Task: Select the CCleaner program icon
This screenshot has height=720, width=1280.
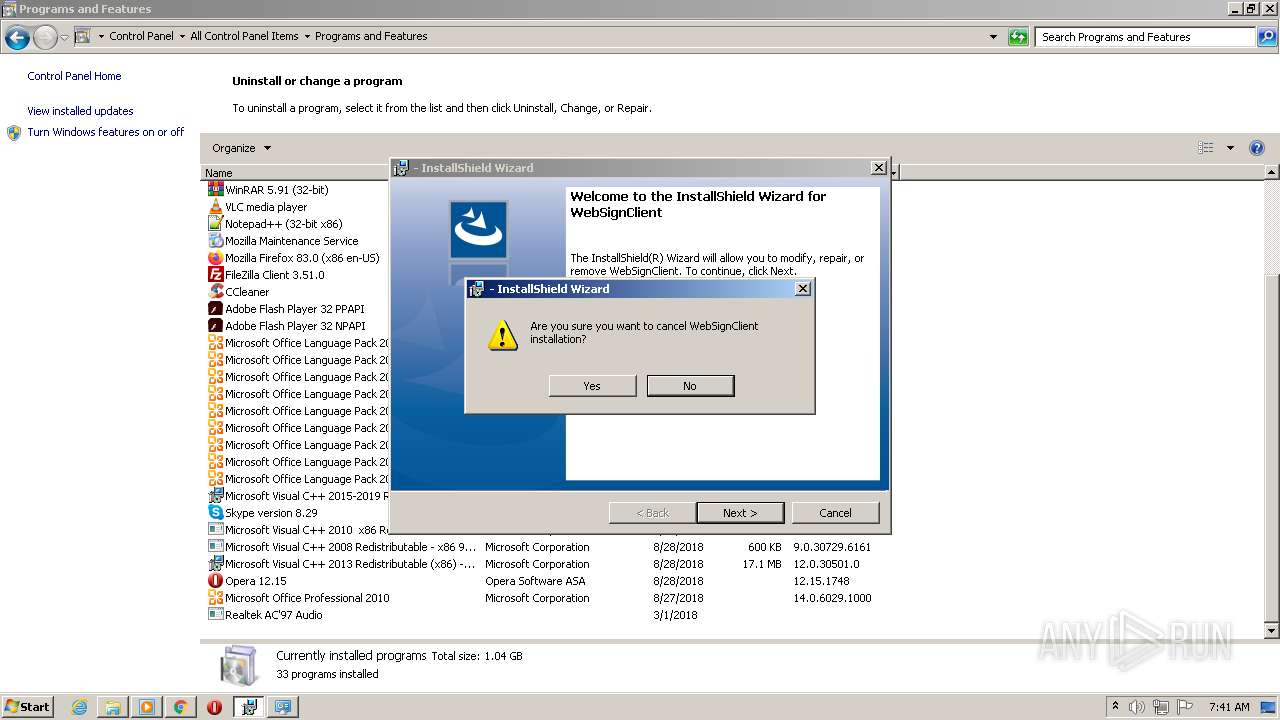Action: coord(215,292)
